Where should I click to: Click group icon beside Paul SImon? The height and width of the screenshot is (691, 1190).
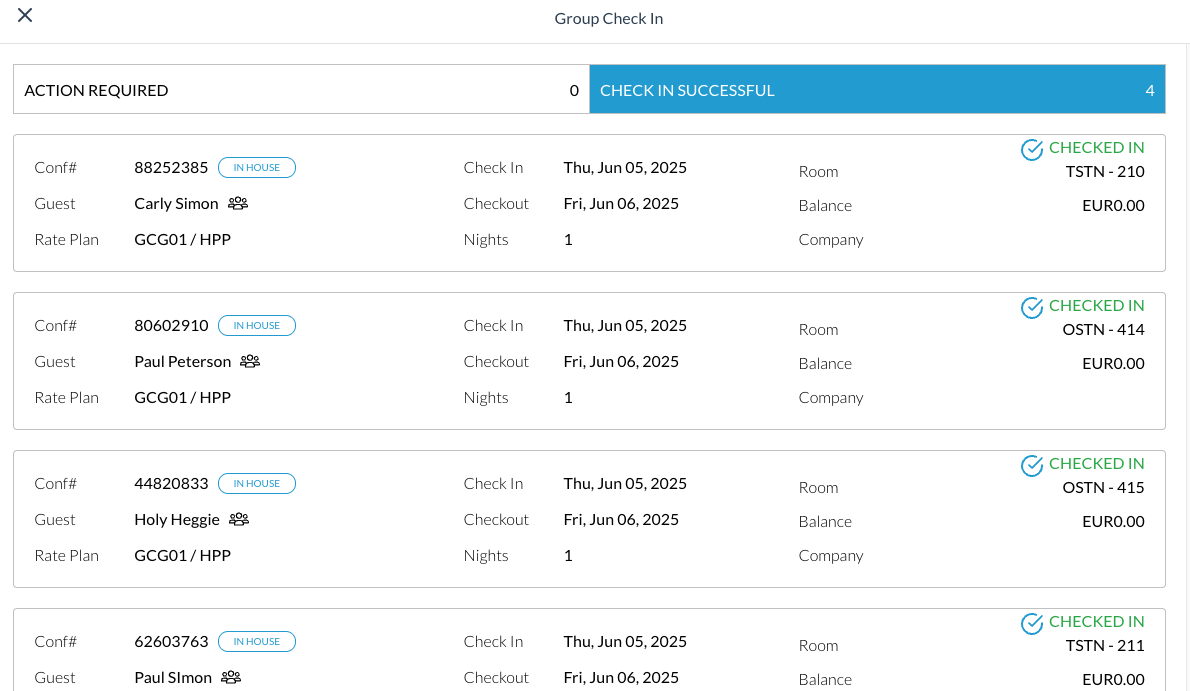tap(231, 677)
